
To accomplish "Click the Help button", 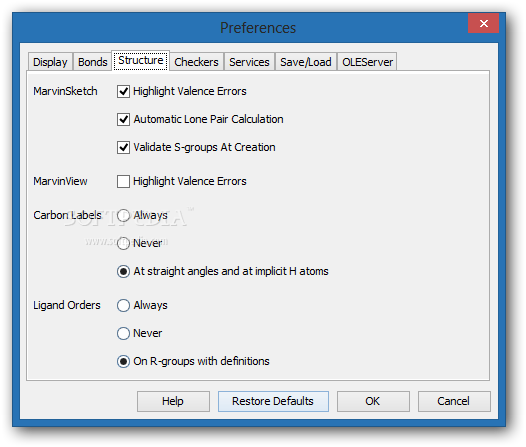I will pyautogui.click(x=173, y=401).
